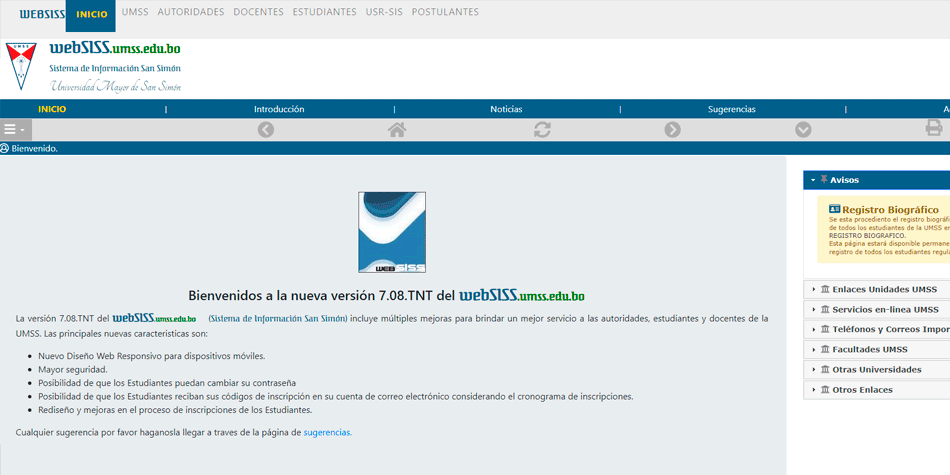Open the AUTORIDADES top menu item

[191, 12]
